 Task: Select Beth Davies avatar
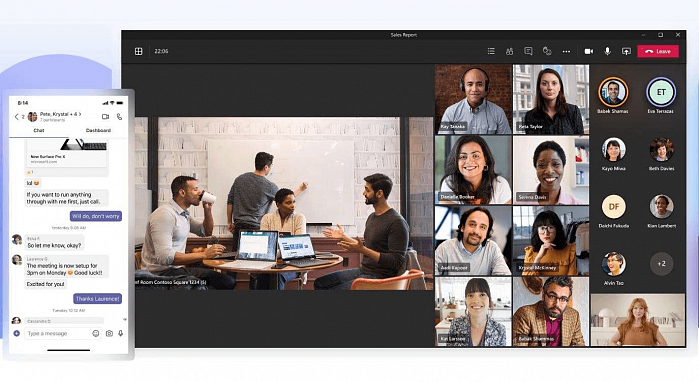pyautogui.click(x=661, y=149)
